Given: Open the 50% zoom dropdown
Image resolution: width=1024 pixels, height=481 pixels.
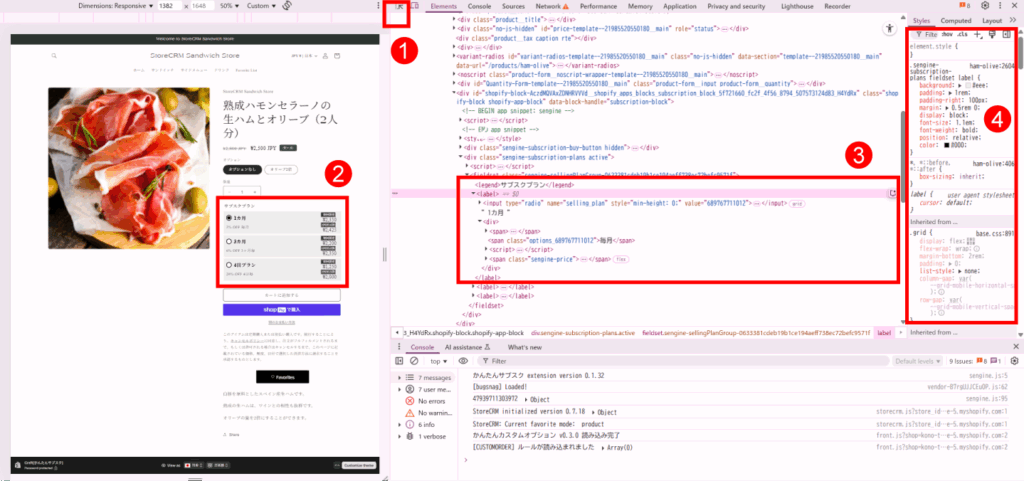Looking at the screenshot, I should tap(229, 6).
